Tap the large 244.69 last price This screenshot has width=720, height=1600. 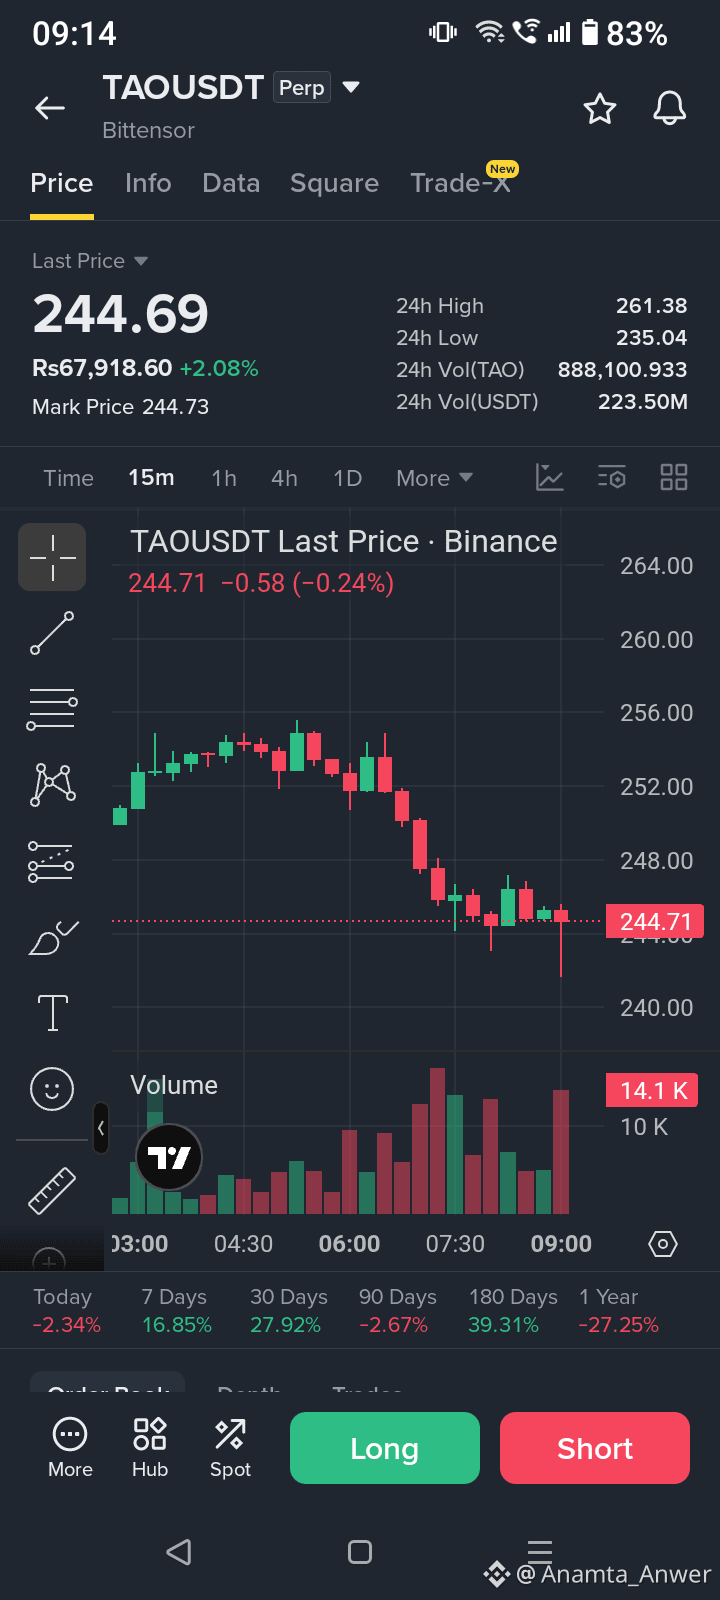121,314
